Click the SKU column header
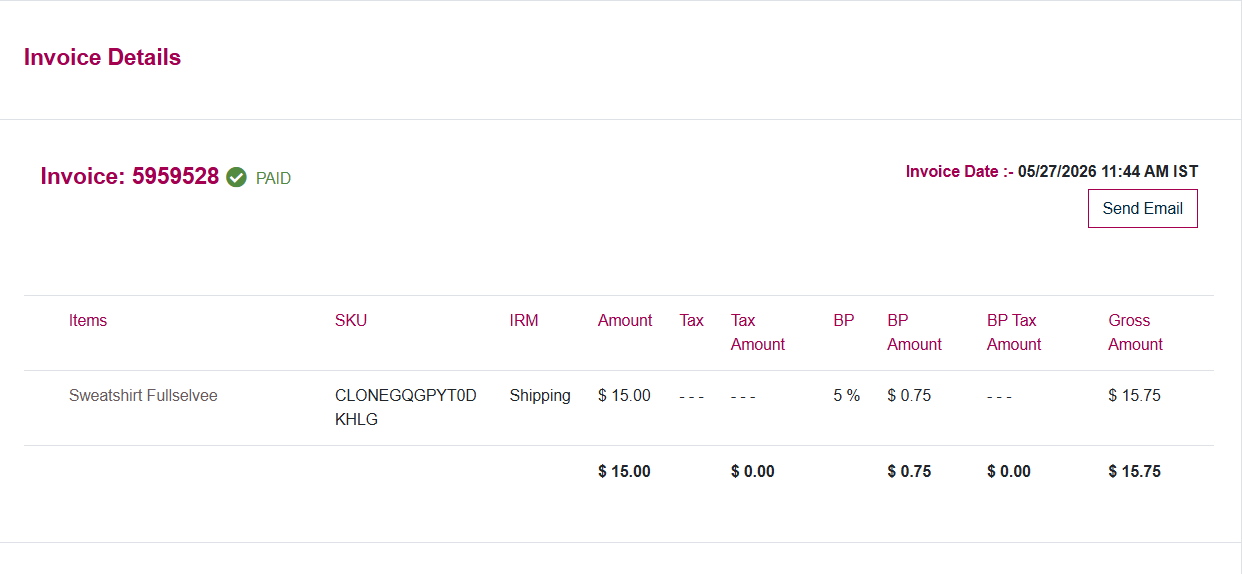 coord(351,320)
